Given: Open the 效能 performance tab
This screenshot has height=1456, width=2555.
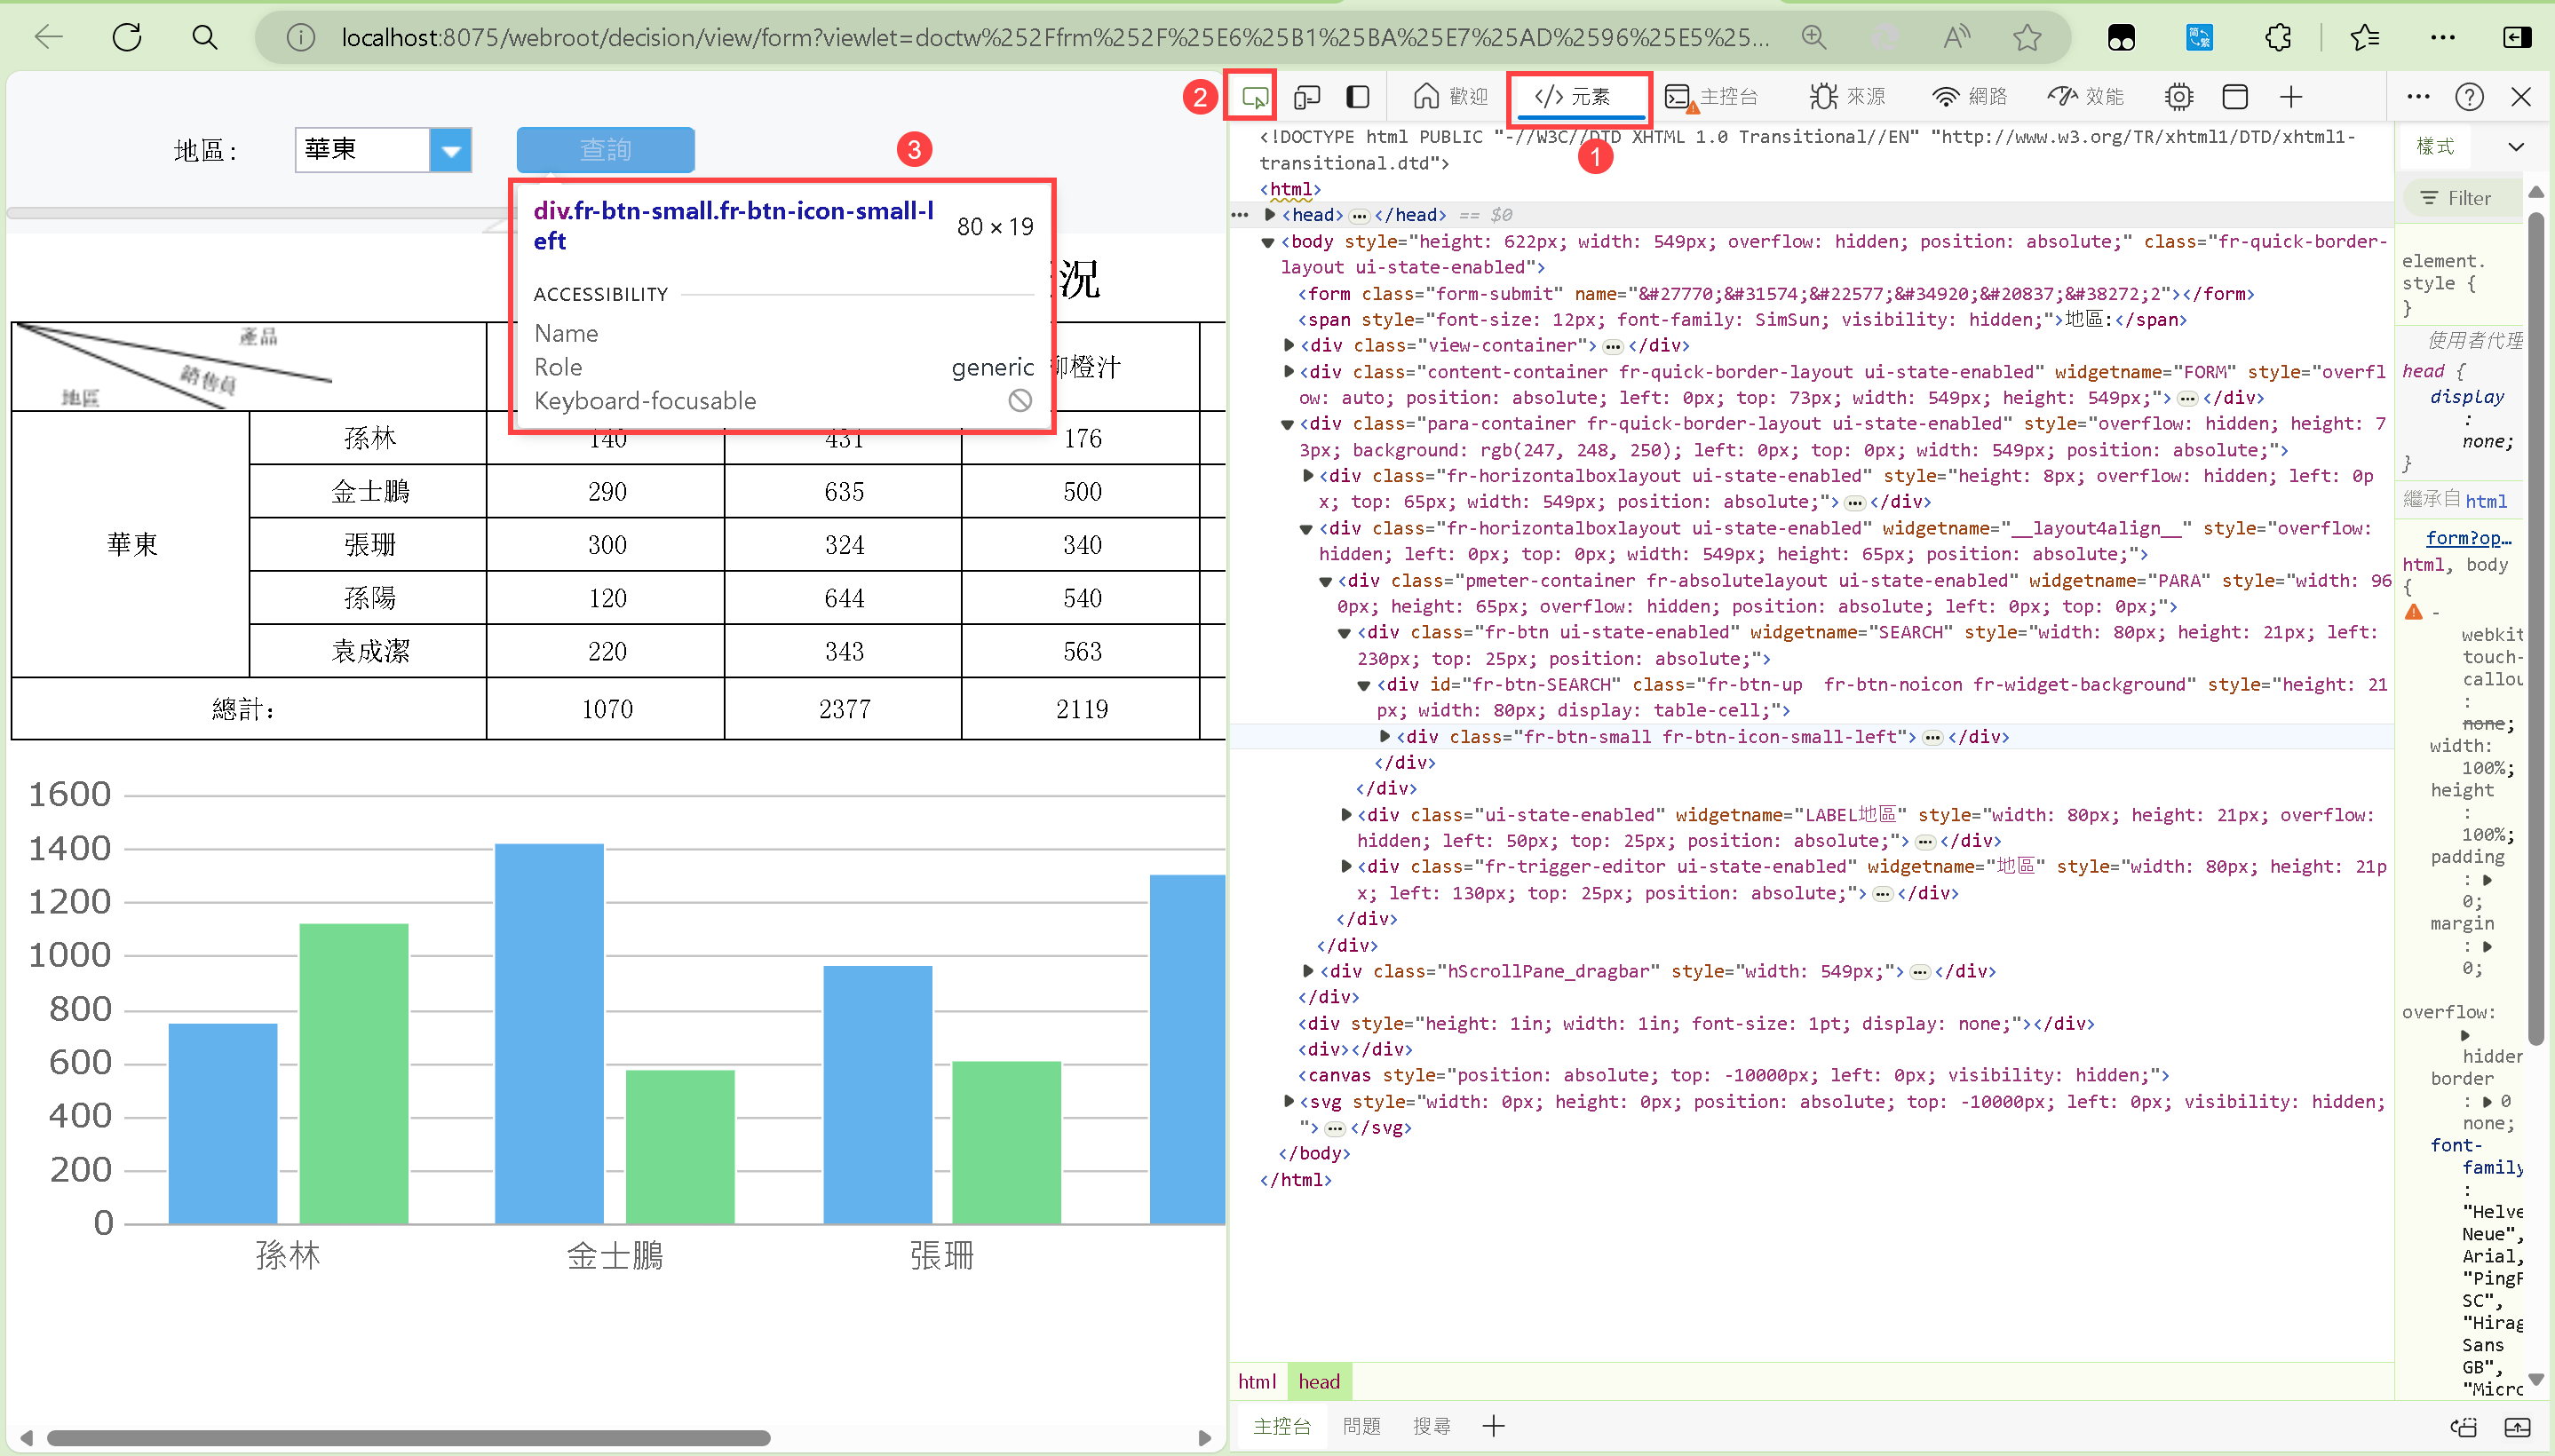Looking at the screenshot, I should [x=2086, y=97].
